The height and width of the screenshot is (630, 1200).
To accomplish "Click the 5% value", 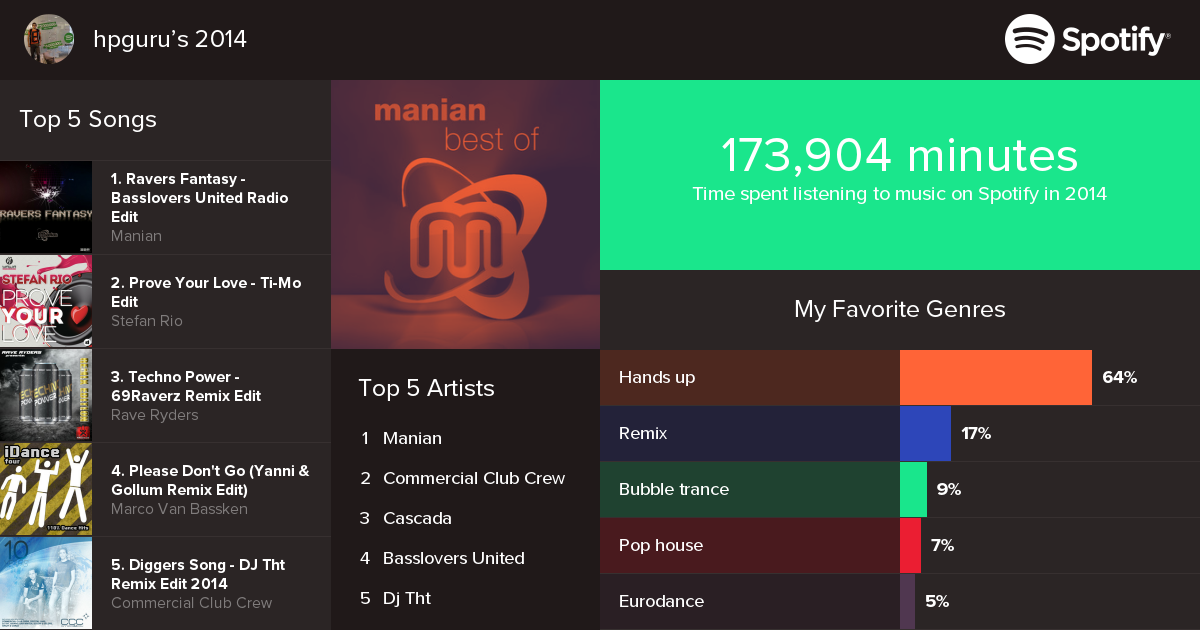I will click(x=937, y=602).
